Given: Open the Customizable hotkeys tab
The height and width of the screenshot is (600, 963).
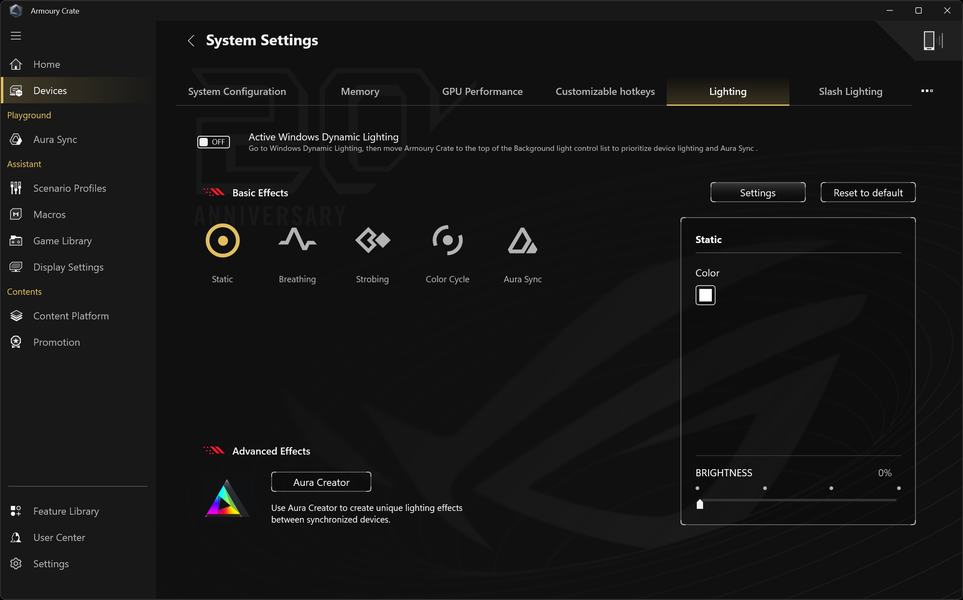Looking at the screenshot, I should (x=605, y=92).
